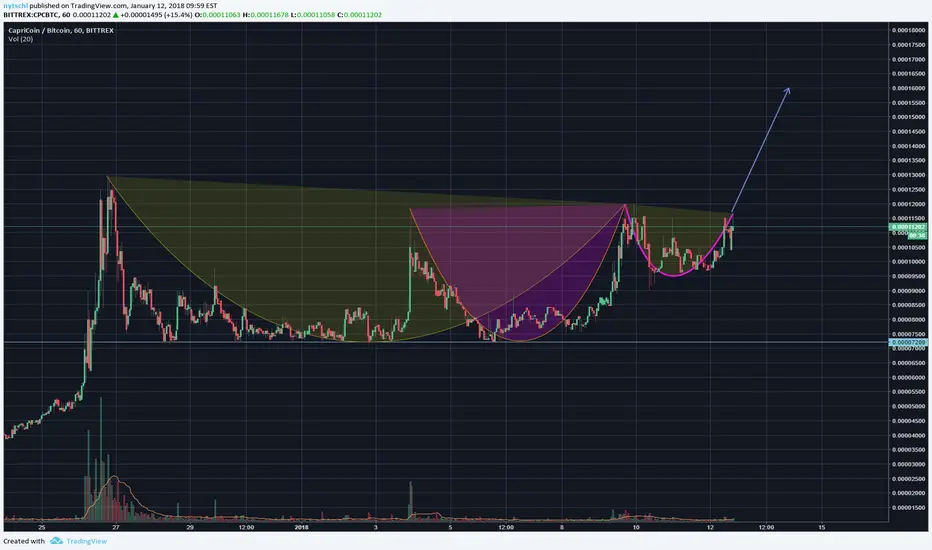The width and height of the screenshot is (932, 550).
Task: Click the 25 date label on time axis
Action: 42,527
